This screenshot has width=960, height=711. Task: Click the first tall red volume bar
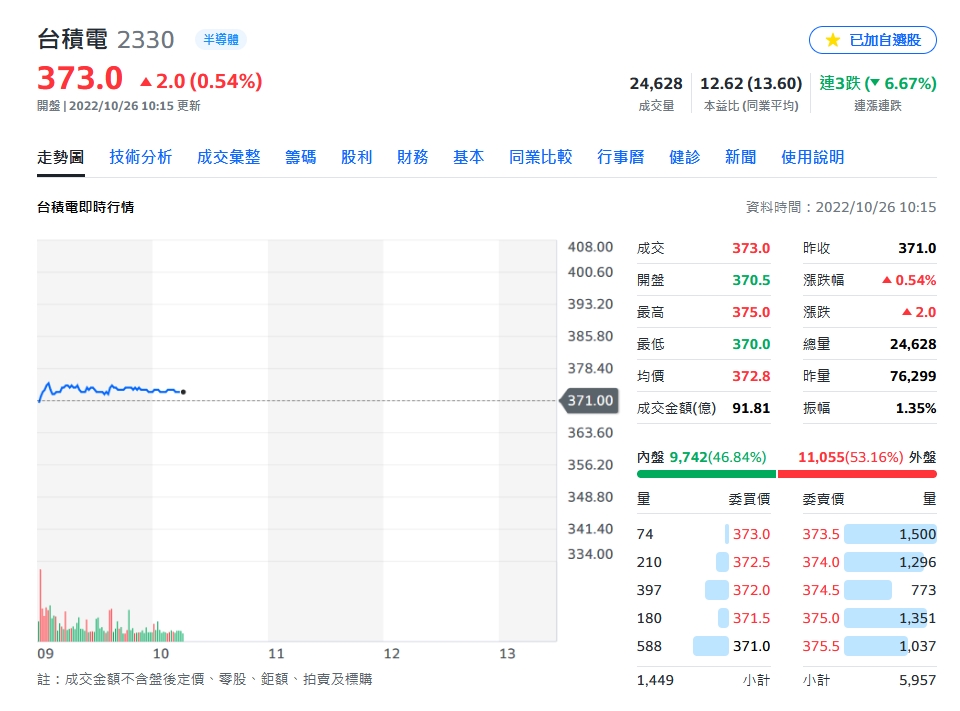(40, 605)
